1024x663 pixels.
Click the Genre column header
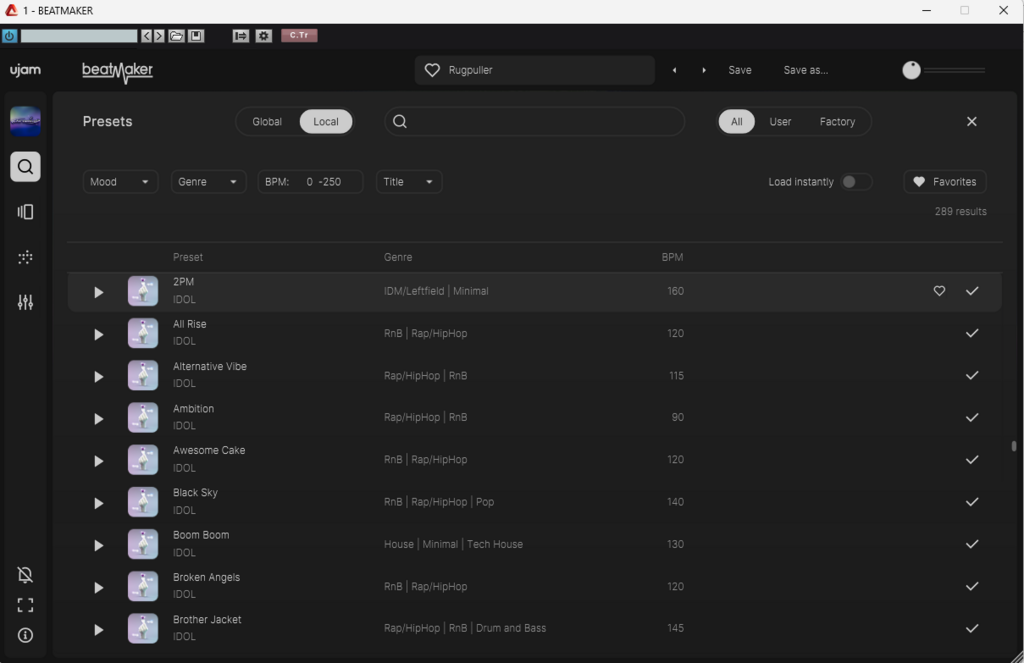pos(398,257)
